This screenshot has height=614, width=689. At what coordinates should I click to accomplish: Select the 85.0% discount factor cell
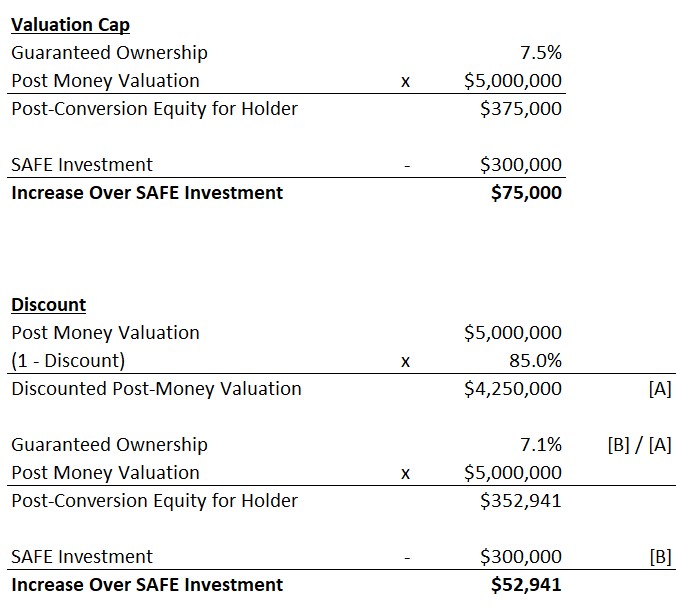[x=535, y=361]
